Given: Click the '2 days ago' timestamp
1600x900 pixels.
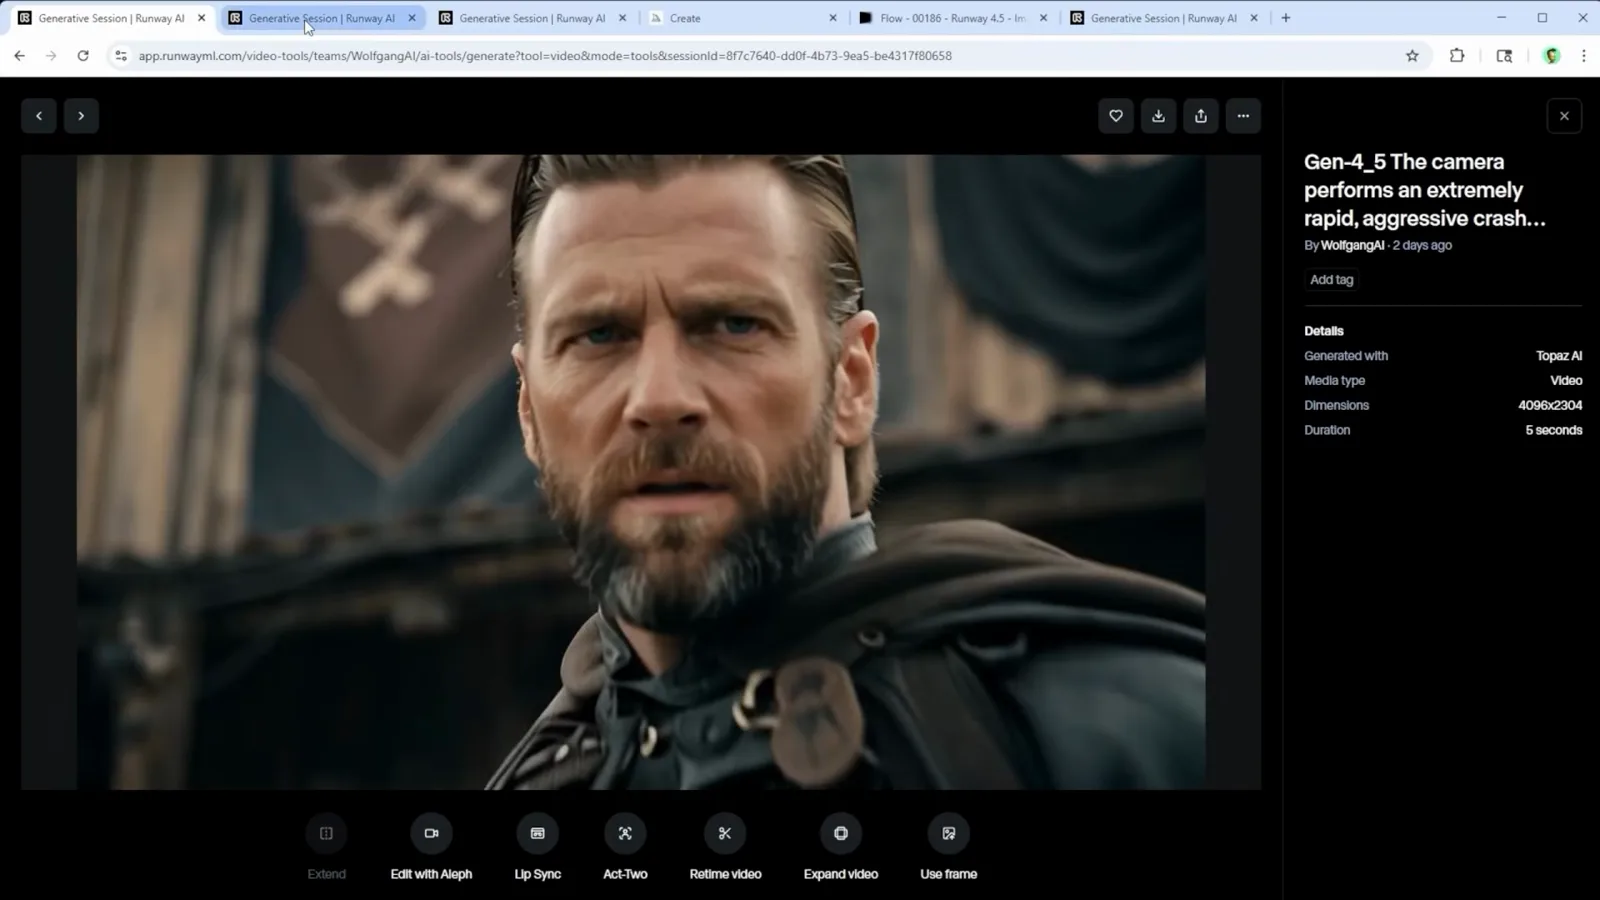Looking at the screenshot, I should 1422,245.
